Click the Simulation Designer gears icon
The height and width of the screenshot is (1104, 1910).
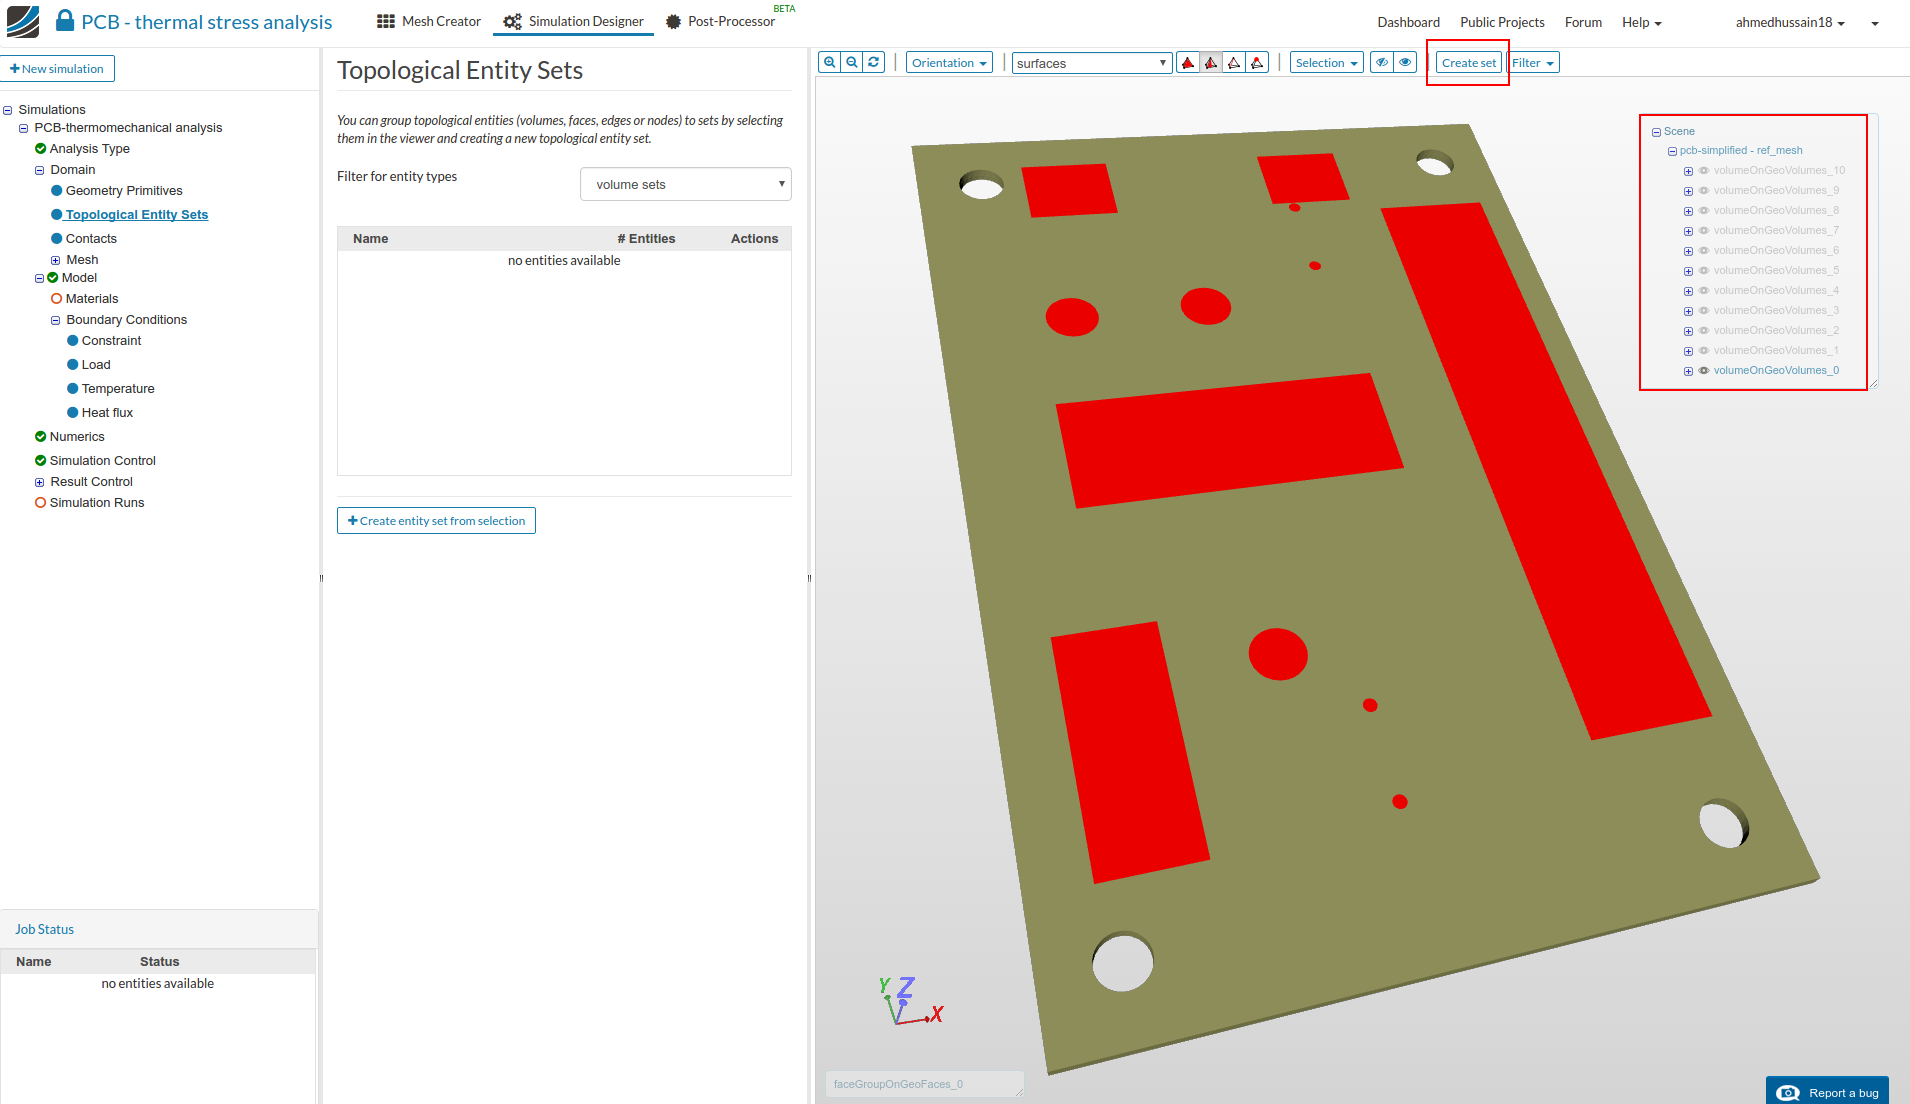tap(513, 21)
